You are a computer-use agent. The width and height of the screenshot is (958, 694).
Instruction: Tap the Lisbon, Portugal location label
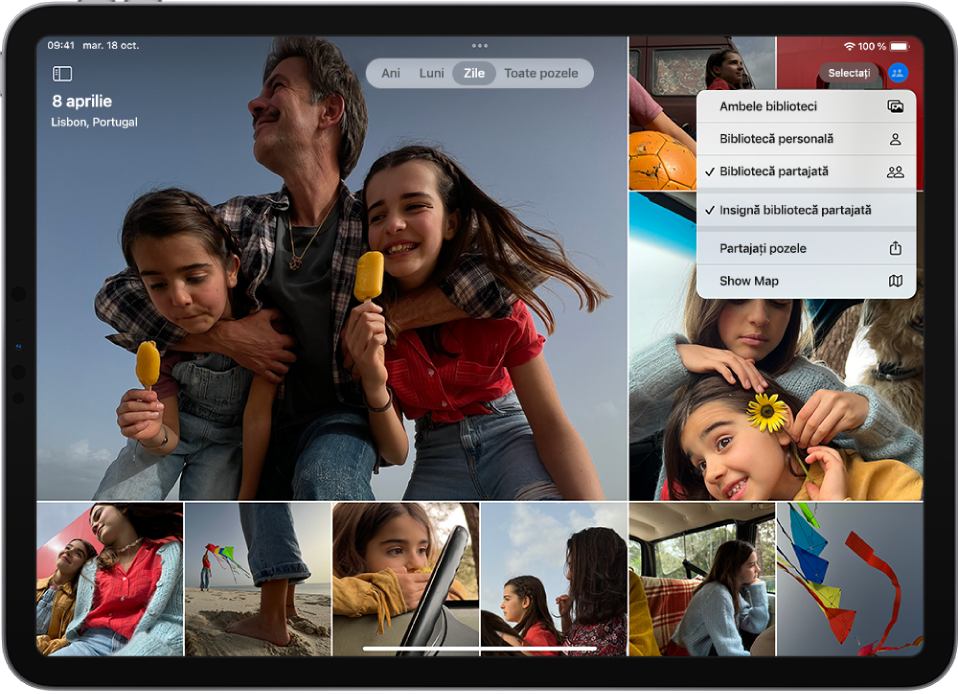(x=94, y=122)
